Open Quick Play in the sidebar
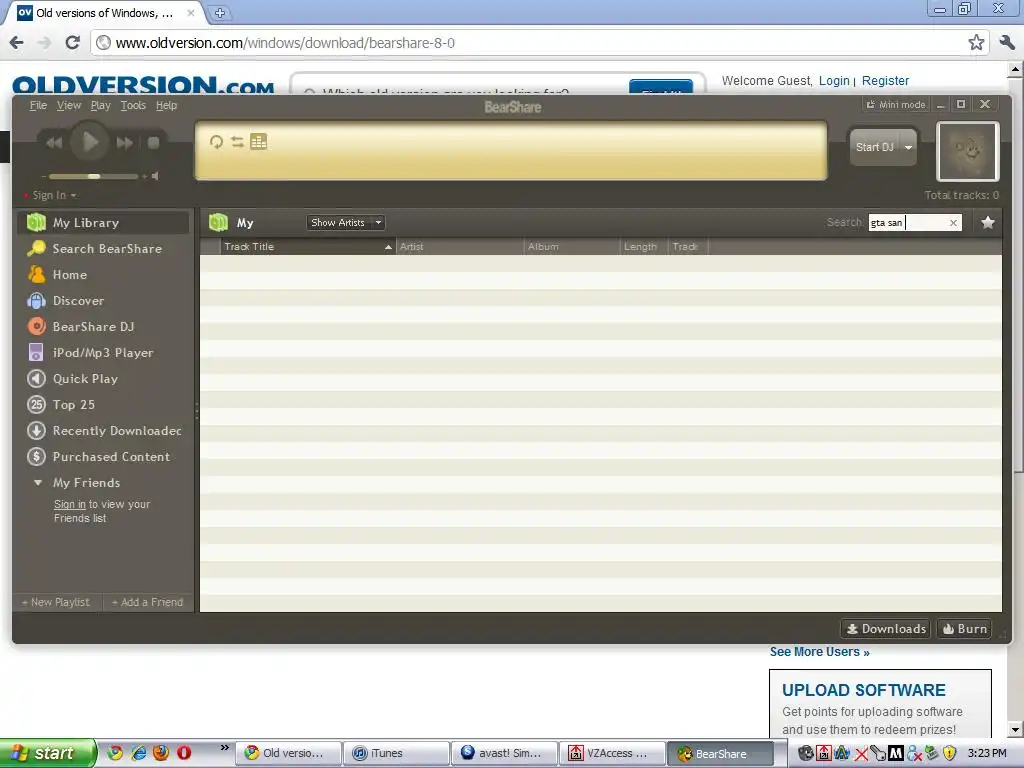This screenshot has height=768, width=1024. (103, 379)
